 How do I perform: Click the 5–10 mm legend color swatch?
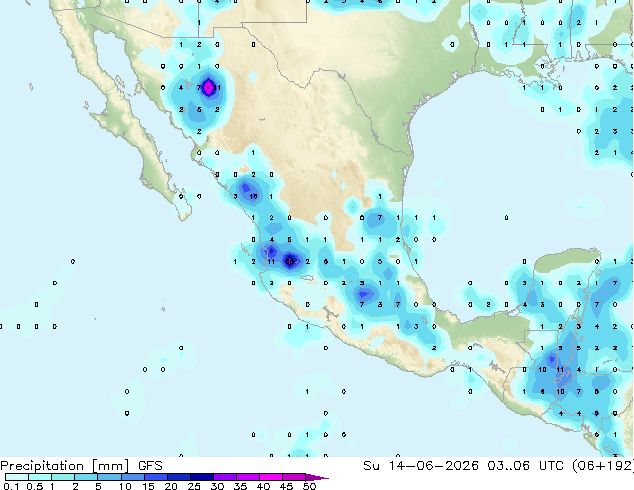click(109, 477)
